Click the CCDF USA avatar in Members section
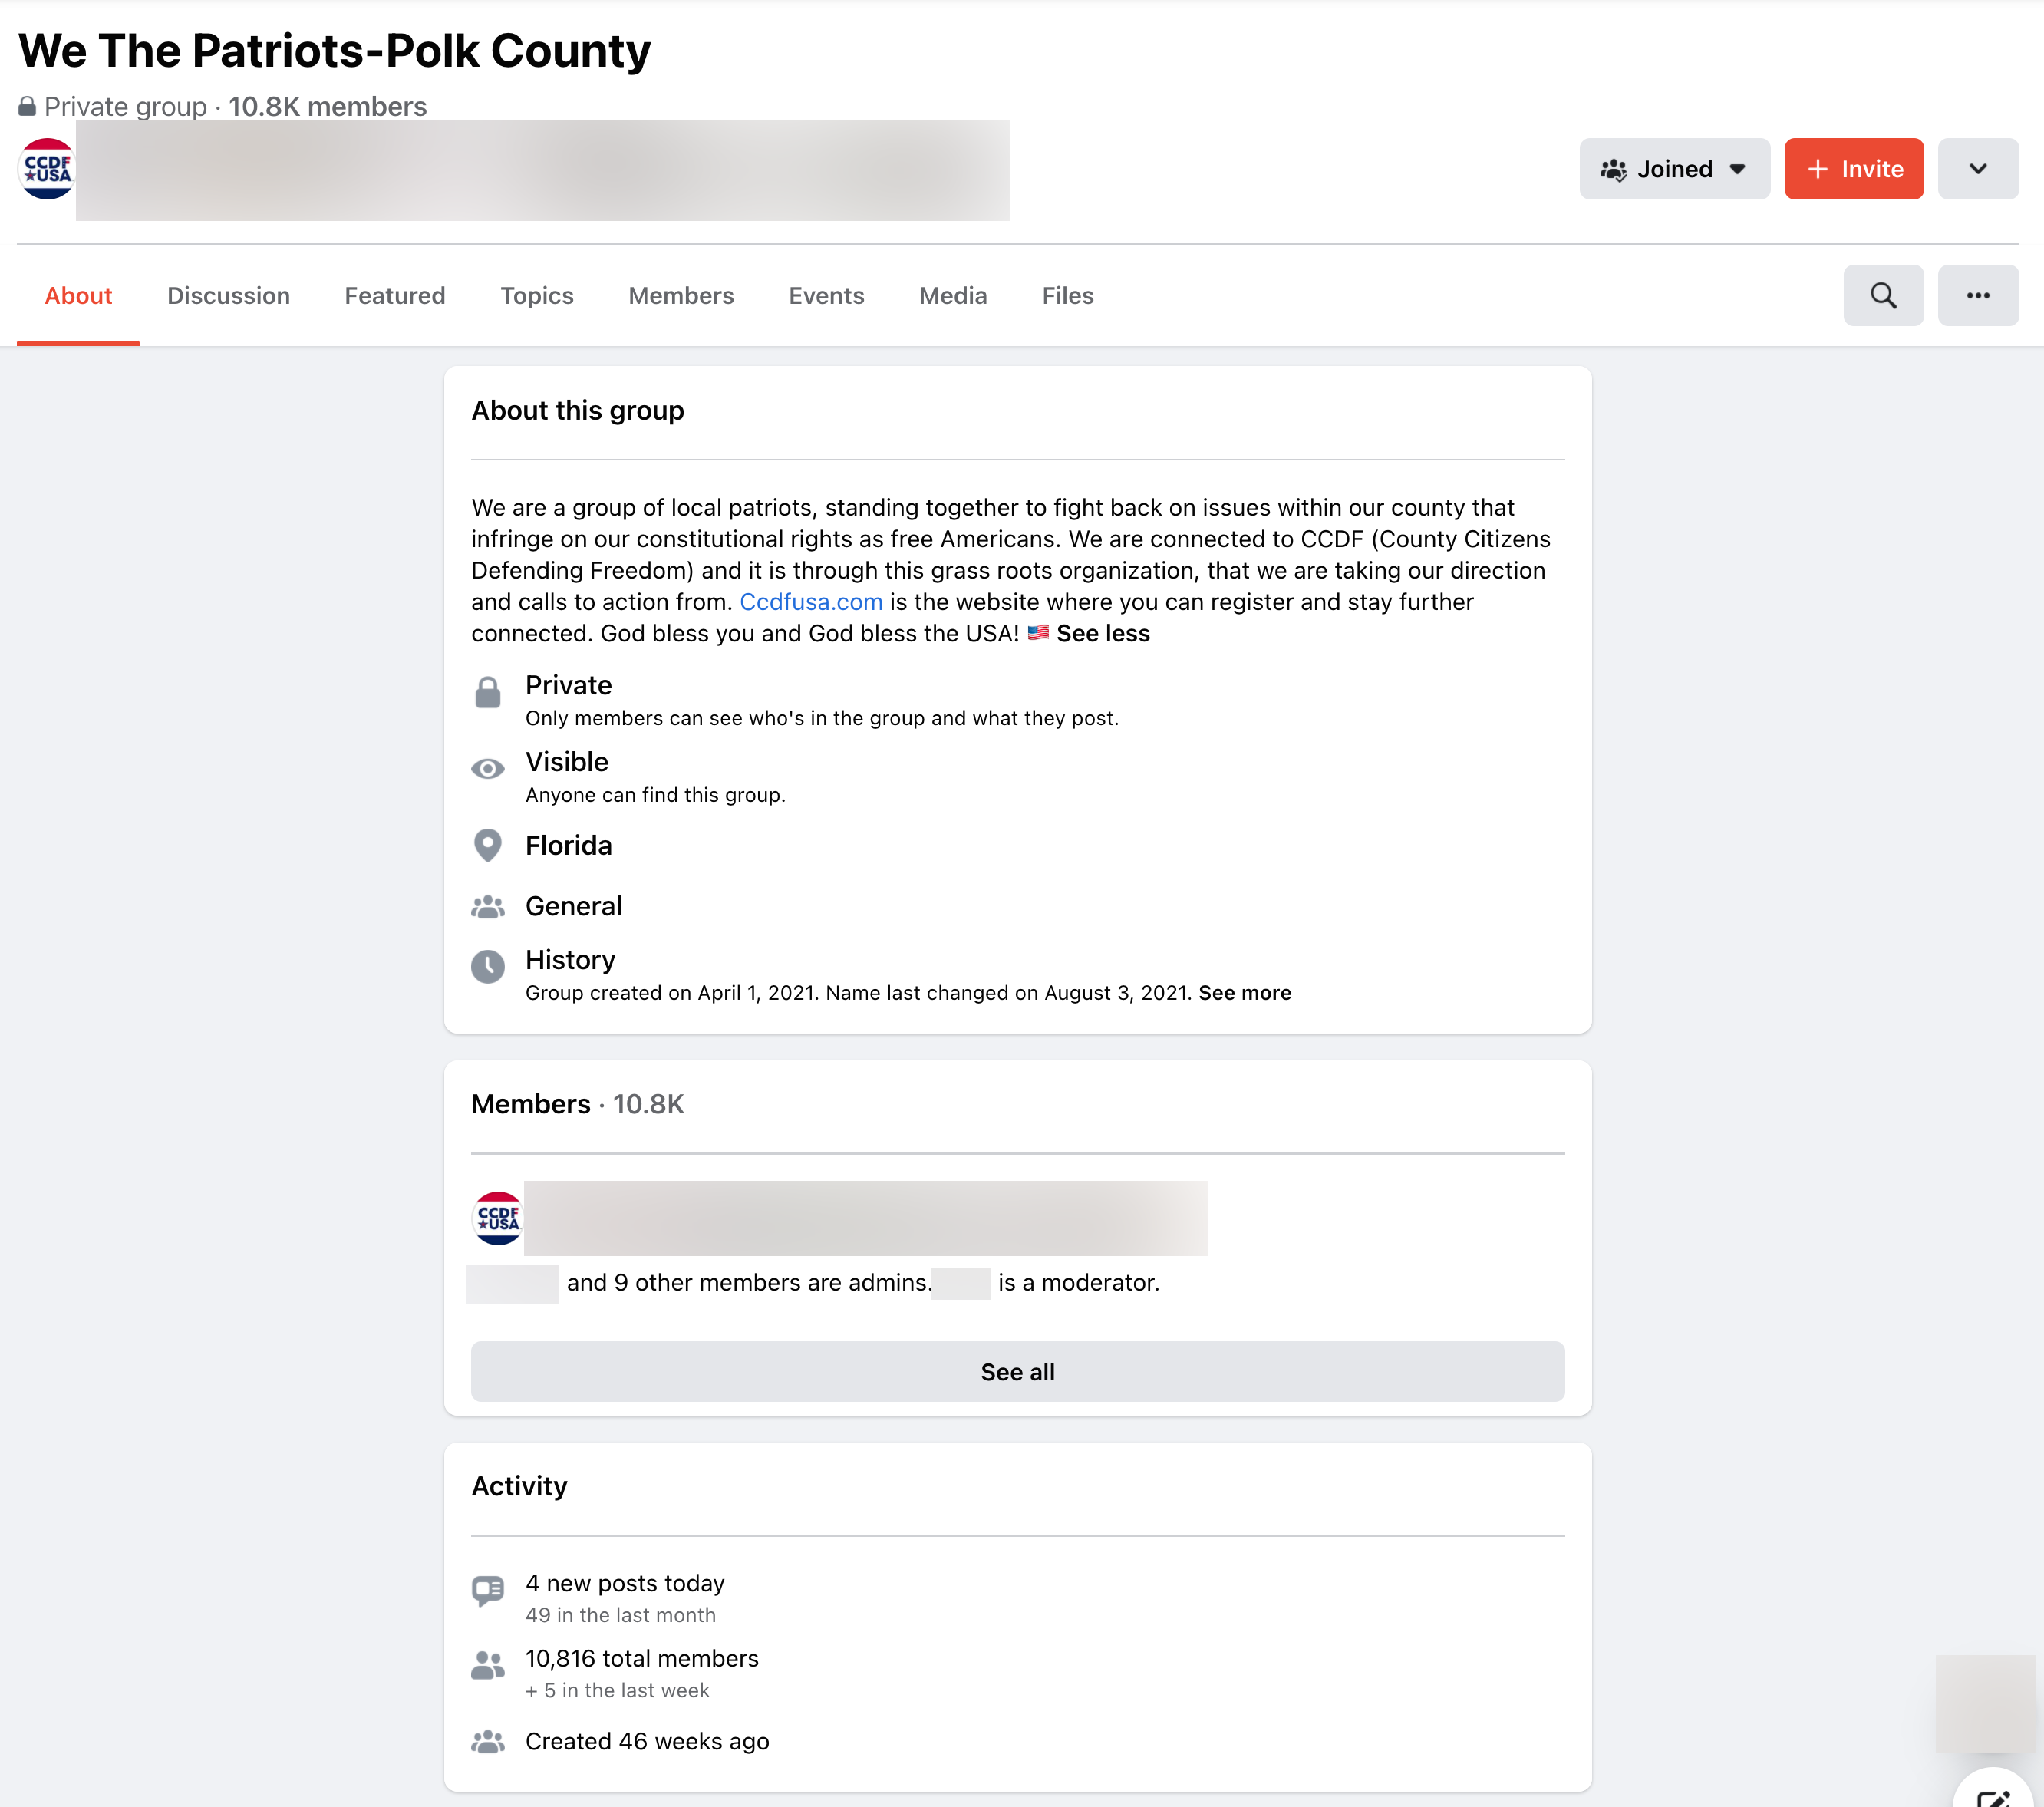The image size is (2044, 1807). pyautogui.click(x=497, y=1217)
